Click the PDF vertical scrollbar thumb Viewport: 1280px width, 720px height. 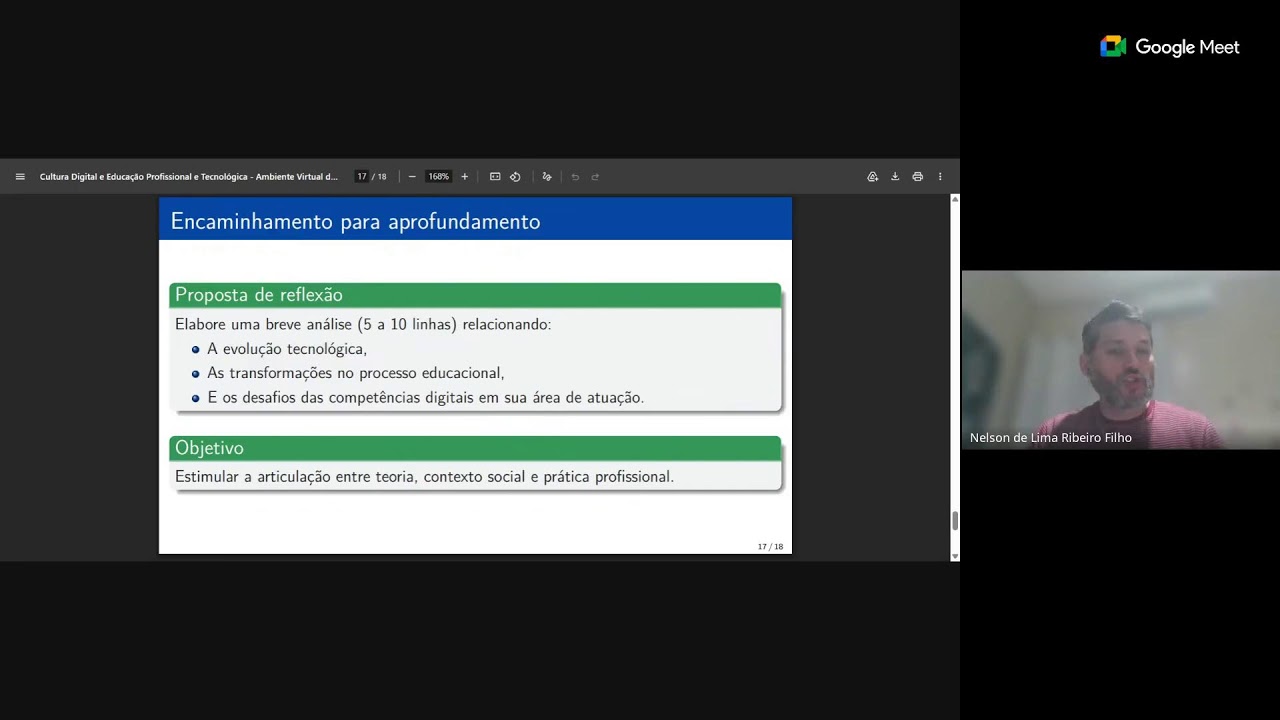pos(955,520)
